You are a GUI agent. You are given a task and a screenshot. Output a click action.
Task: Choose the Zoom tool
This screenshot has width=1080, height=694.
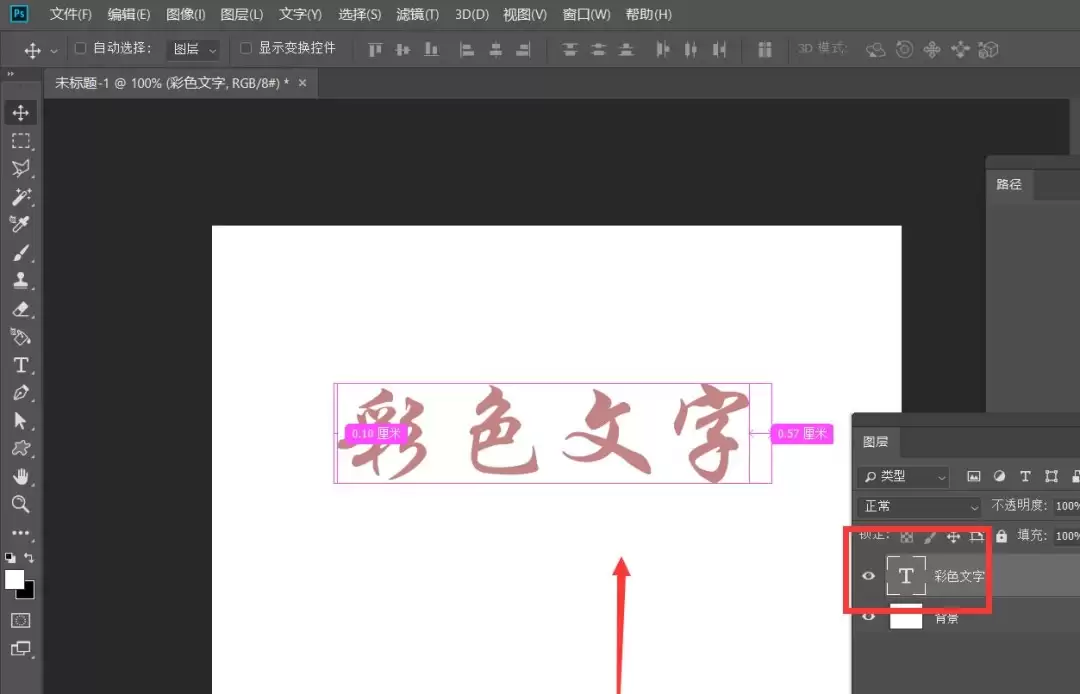tap(21, 504)
